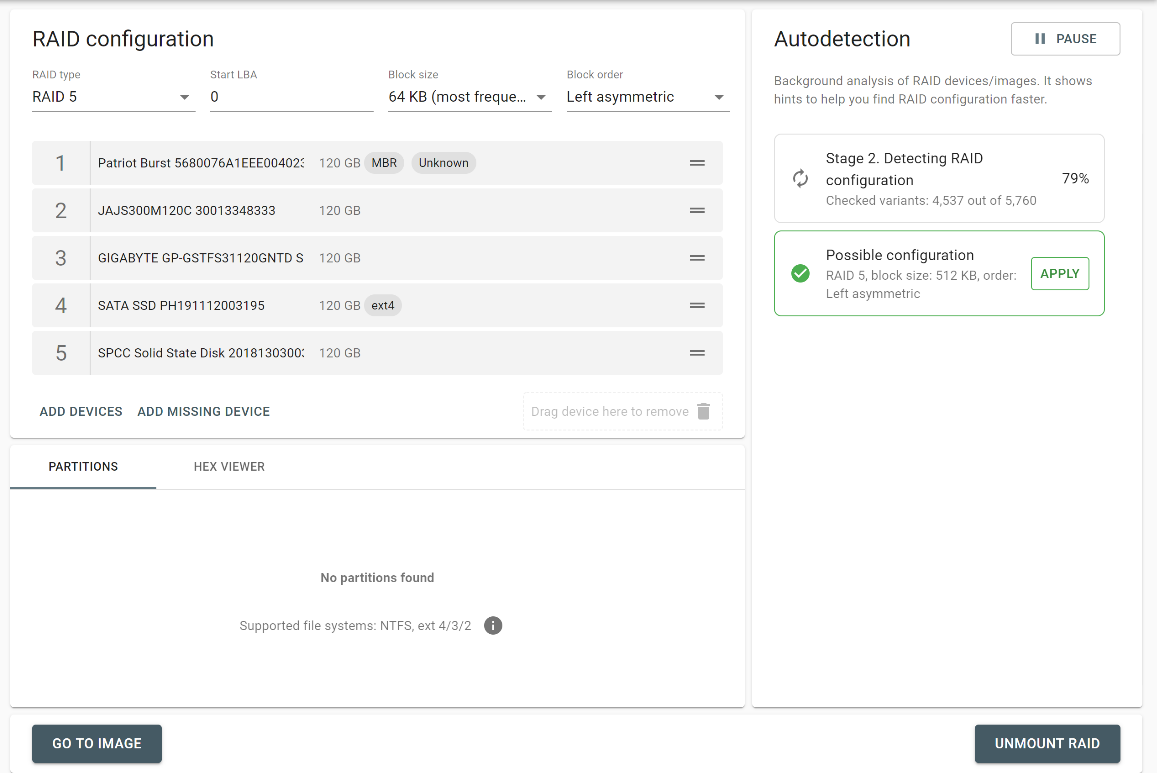Open the RAID type dropdown
The height and width of the screenshot is (773, 1157).
(114, 97)
